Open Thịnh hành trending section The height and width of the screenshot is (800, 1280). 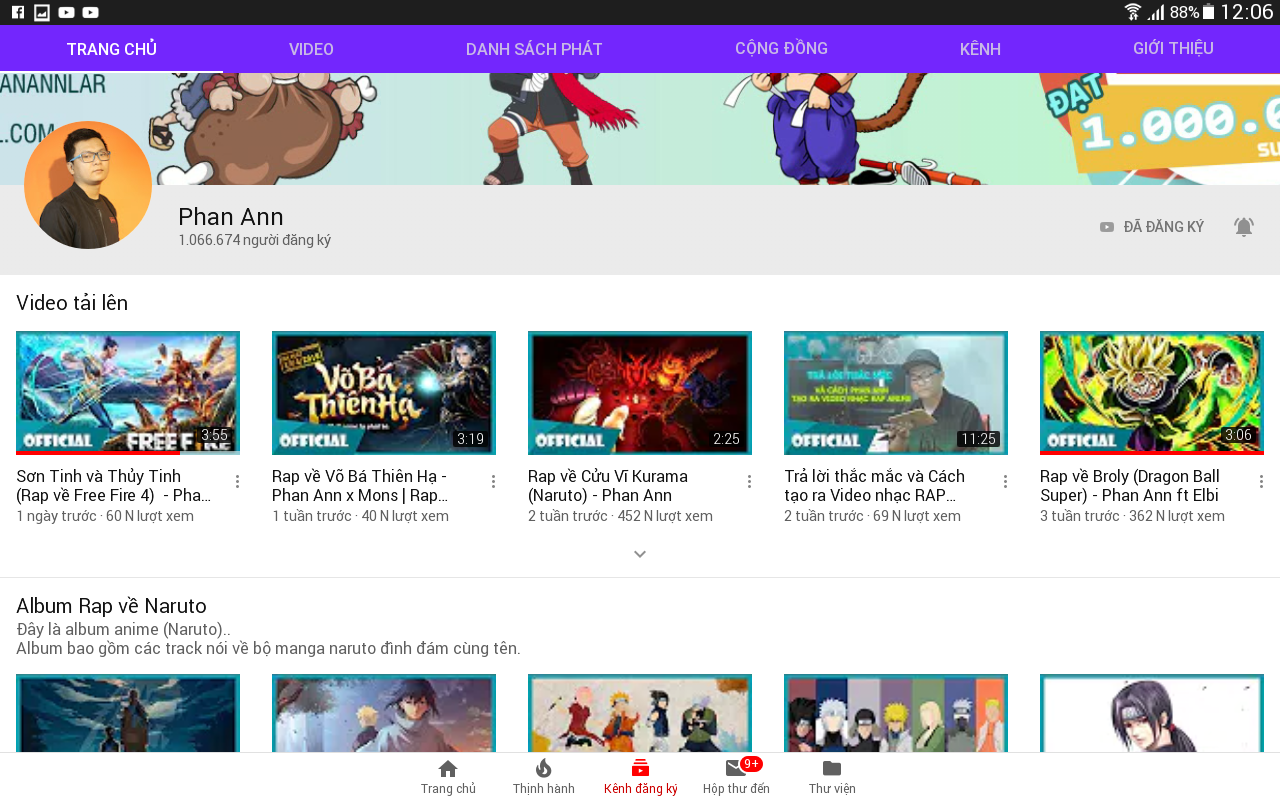pos(544,777)
